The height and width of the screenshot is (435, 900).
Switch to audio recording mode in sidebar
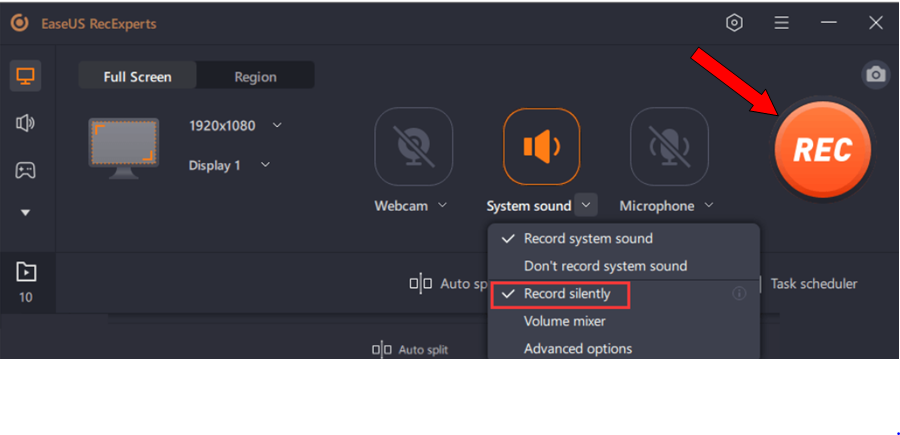[x=26, y=123]
